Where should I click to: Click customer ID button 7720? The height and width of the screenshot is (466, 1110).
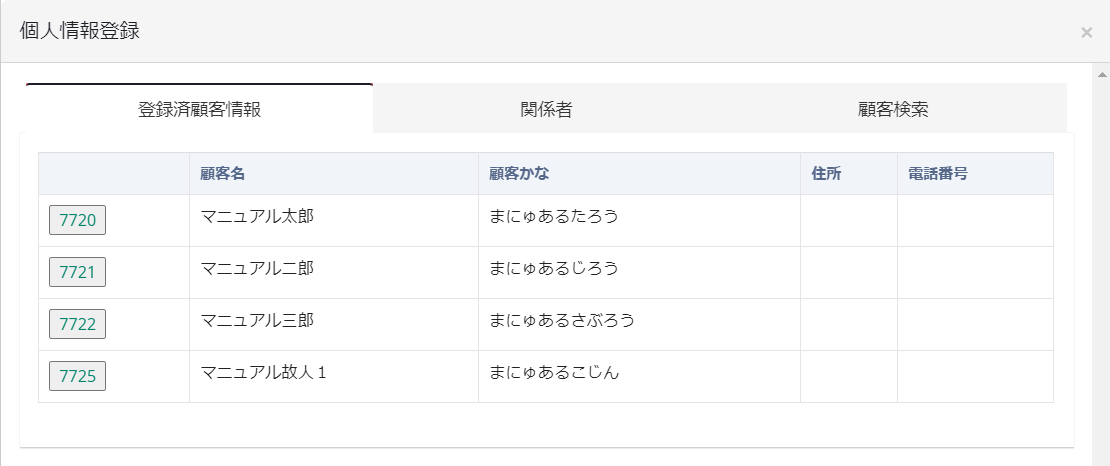[77, 220]
